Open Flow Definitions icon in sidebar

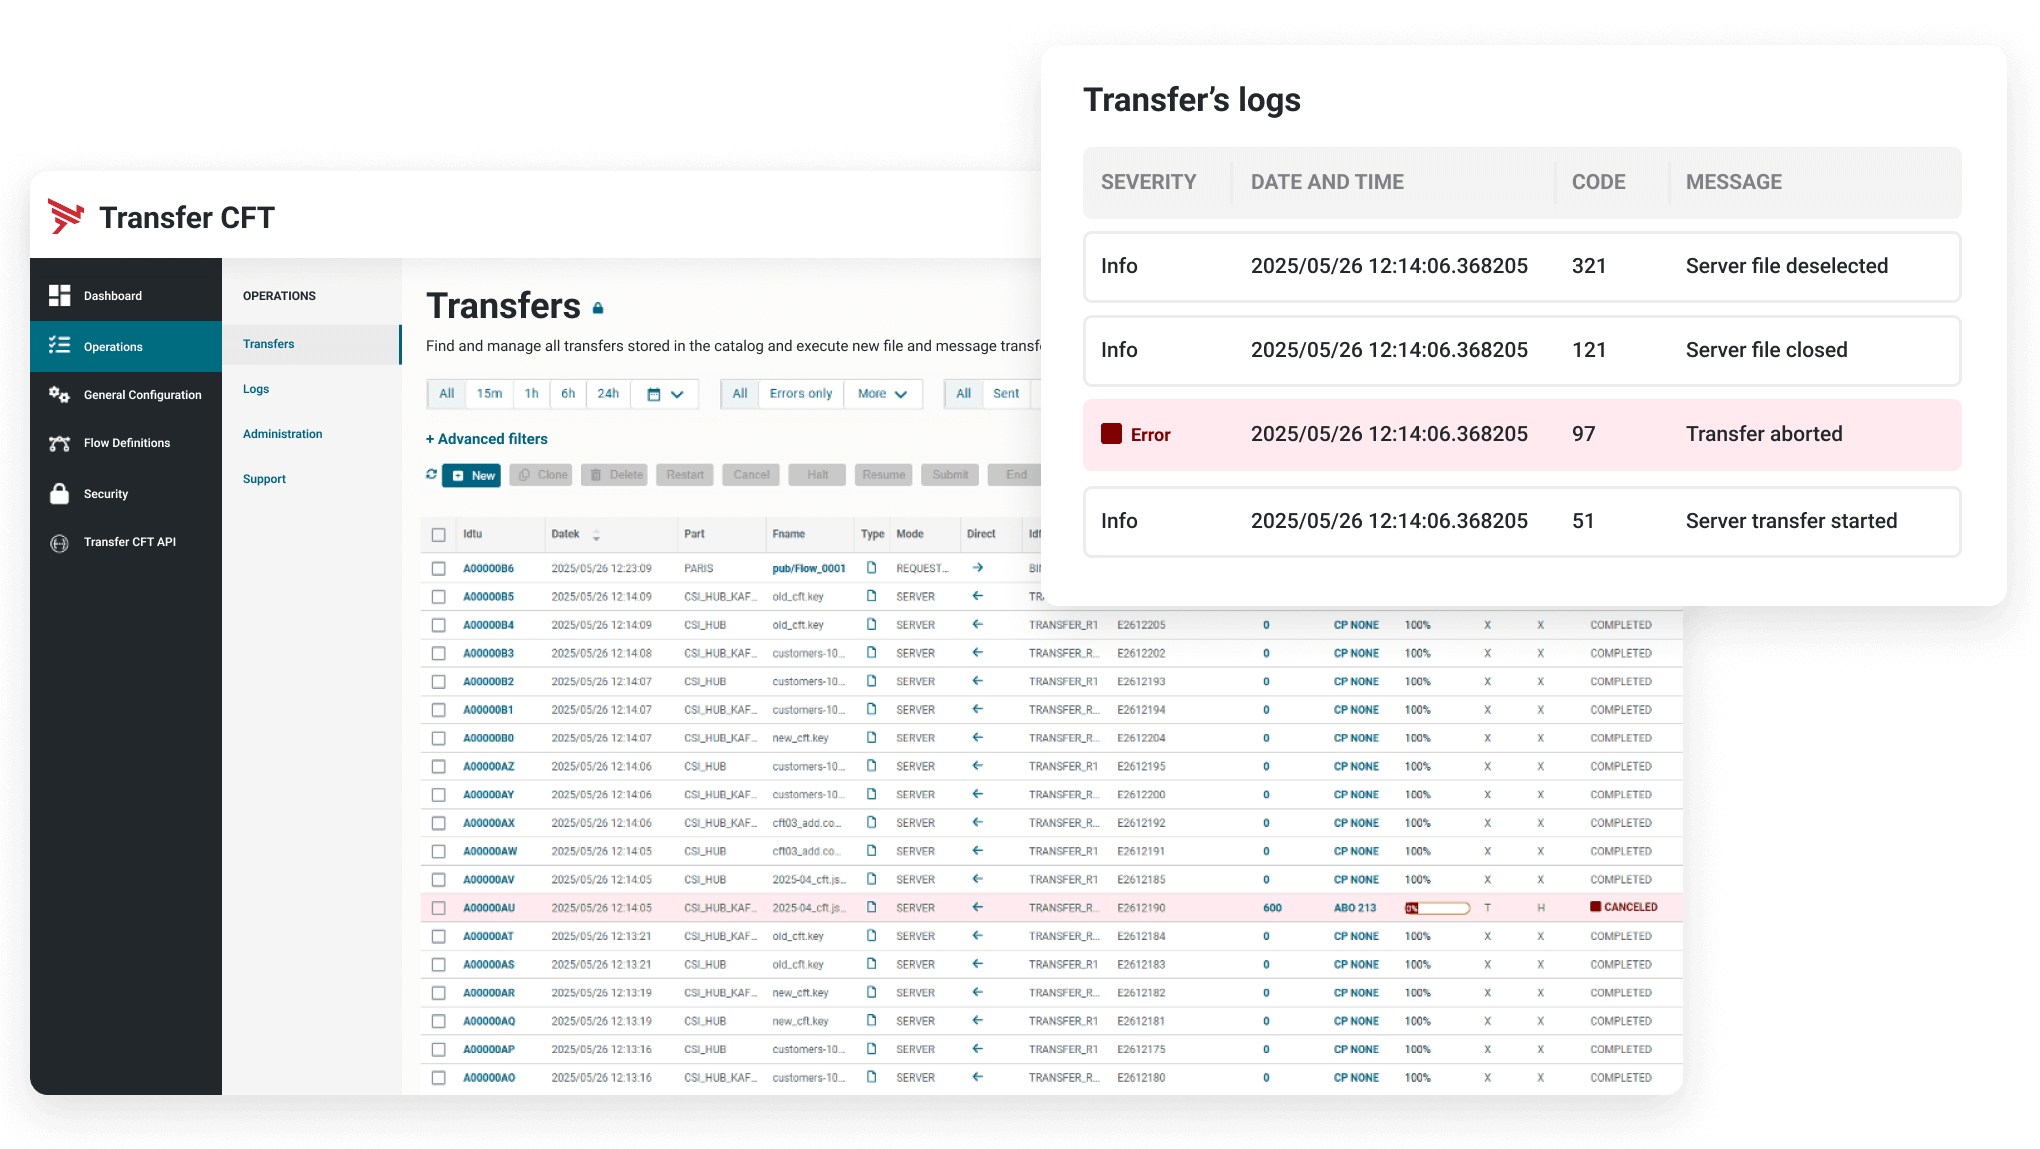(60, 443)
